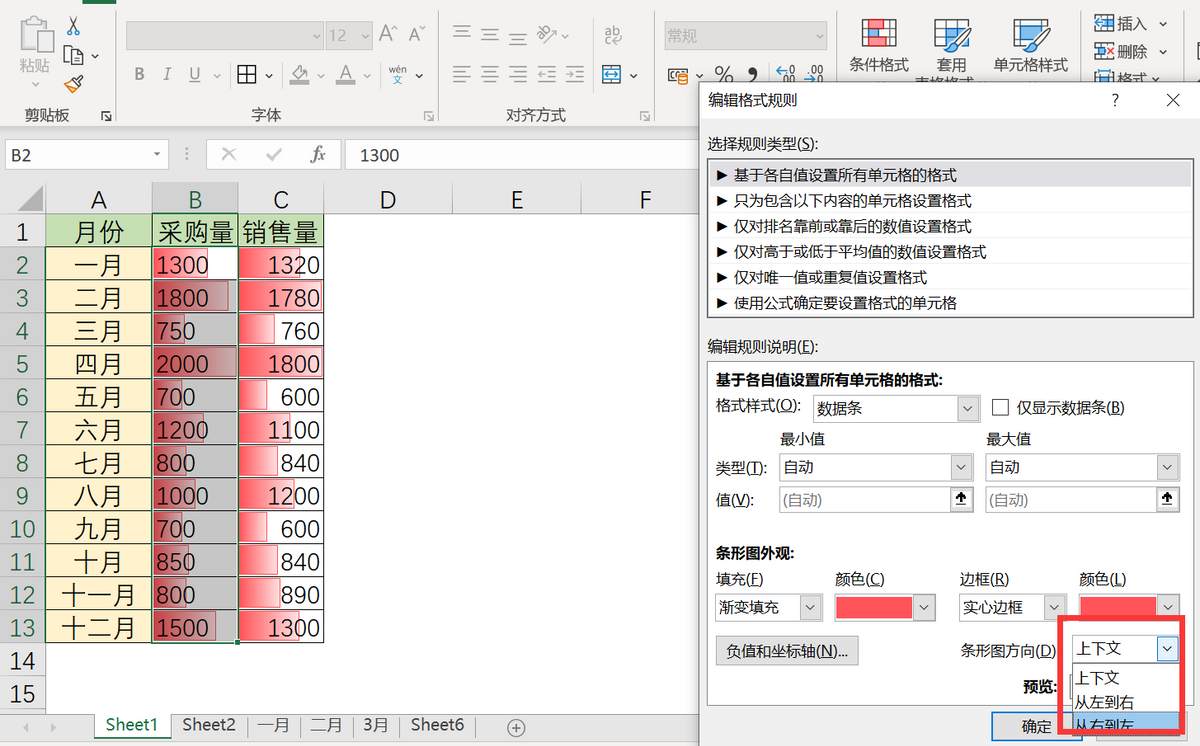Screen dimensions: 1200x746
Task: Click the Insert Function fx icon
Action: (318, 155)
